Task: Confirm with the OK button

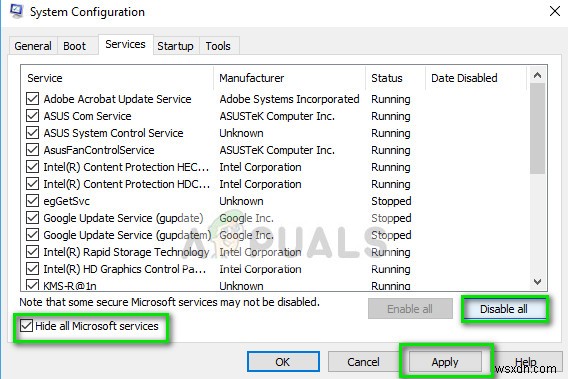Action: pyautogui.click(x=283, y=362)
